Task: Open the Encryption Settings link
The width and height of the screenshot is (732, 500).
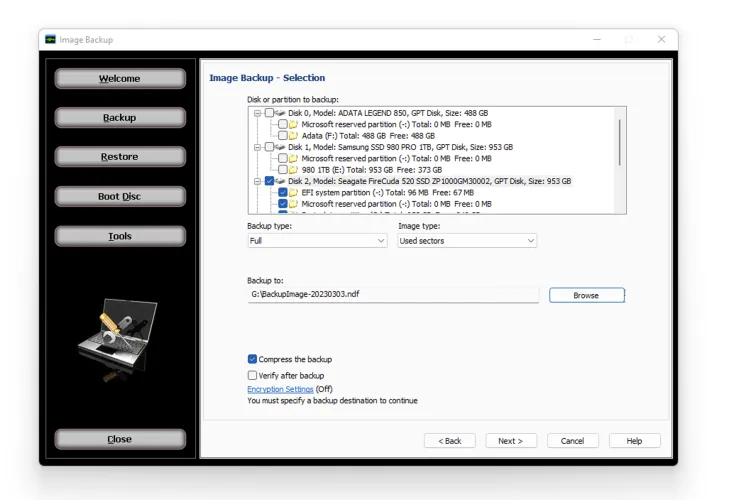Action: 280,389
